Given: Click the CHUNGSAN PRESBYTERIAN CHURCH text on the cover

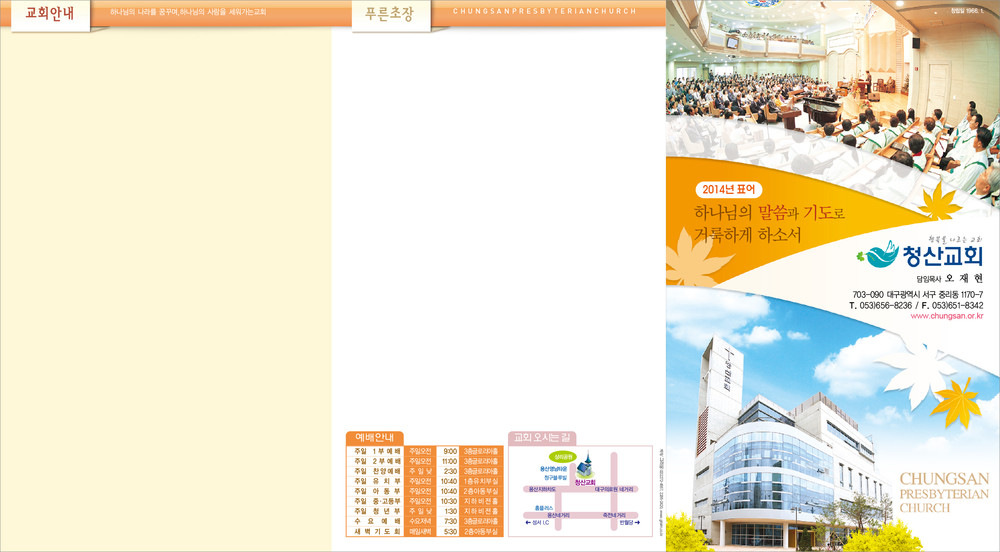Looking at the screenshot, I should (944, 493).
